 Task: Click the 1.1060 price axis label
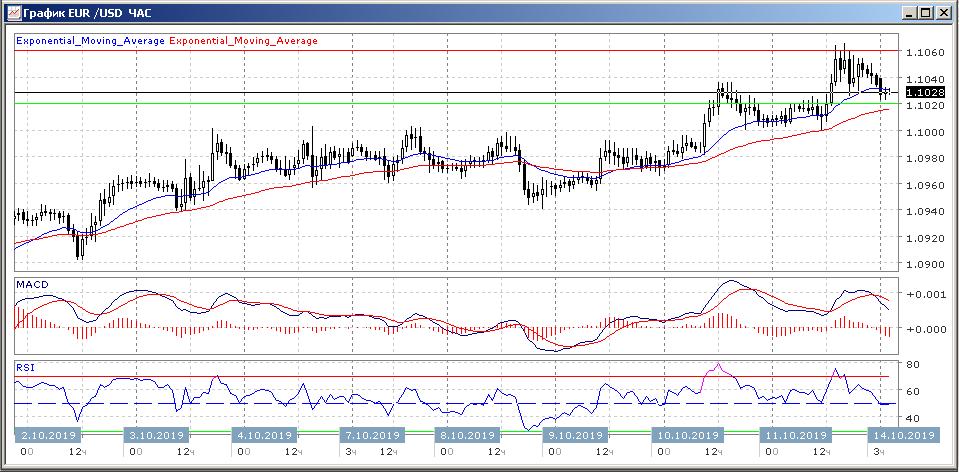[x=923, y=52]
